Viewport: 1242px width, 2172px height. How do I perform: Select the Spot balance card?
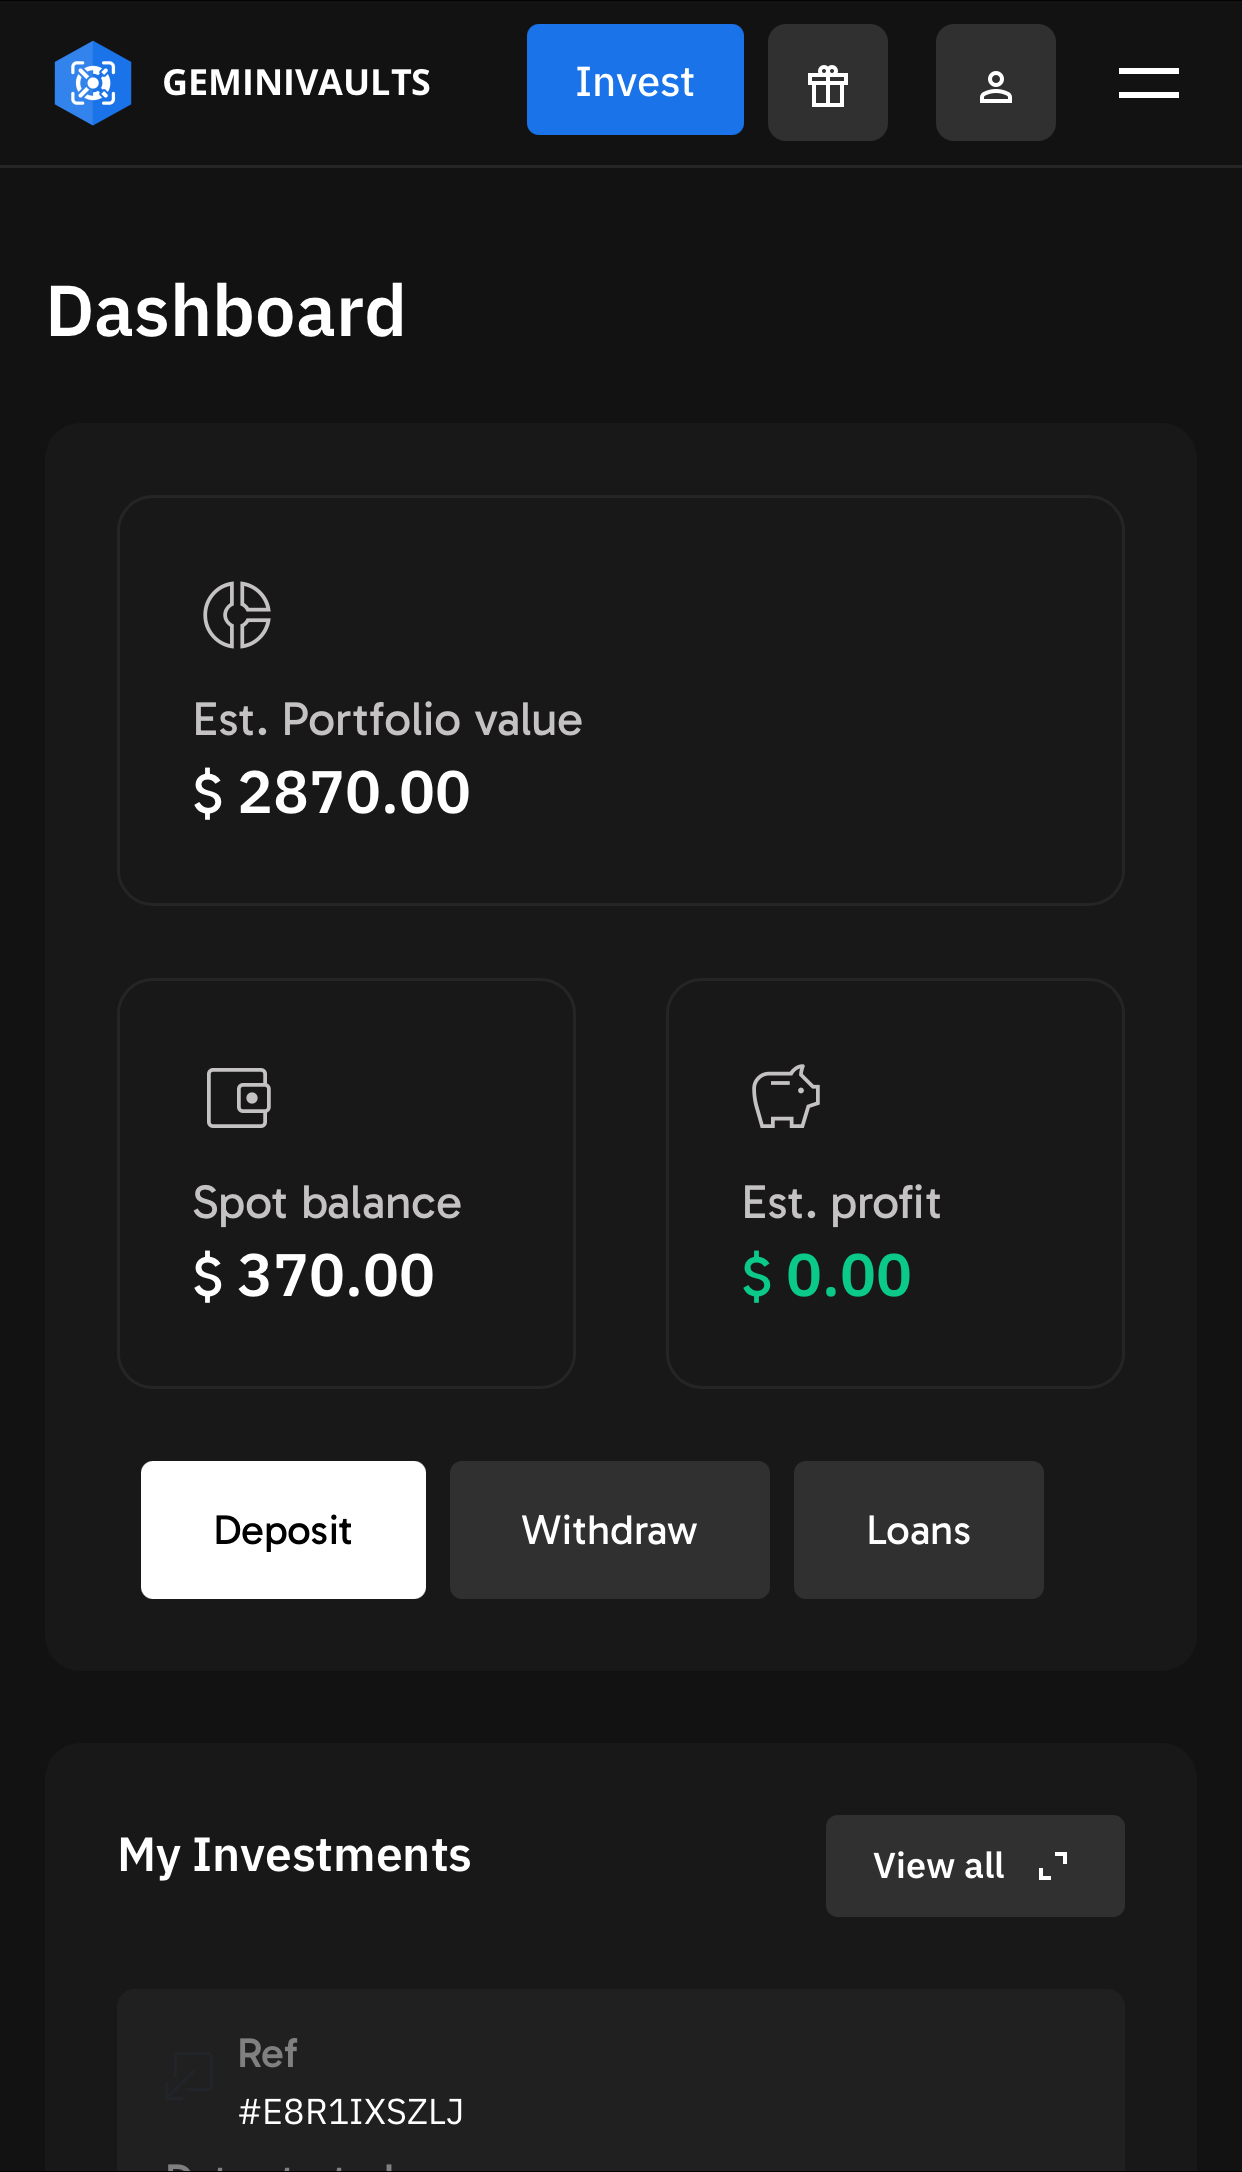(x=346, y=1183)
